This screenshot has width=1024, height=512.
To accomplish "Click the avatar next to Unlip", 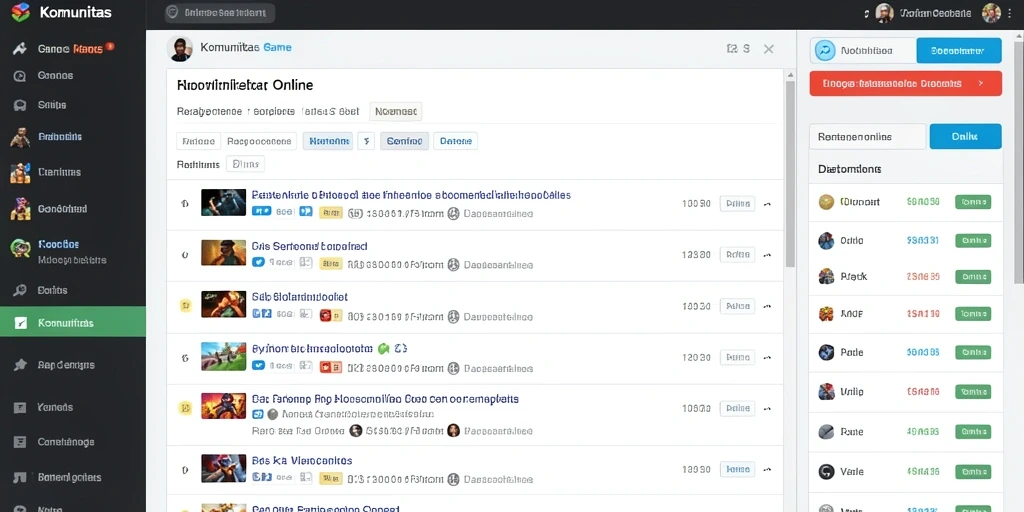I will point(826,392).
